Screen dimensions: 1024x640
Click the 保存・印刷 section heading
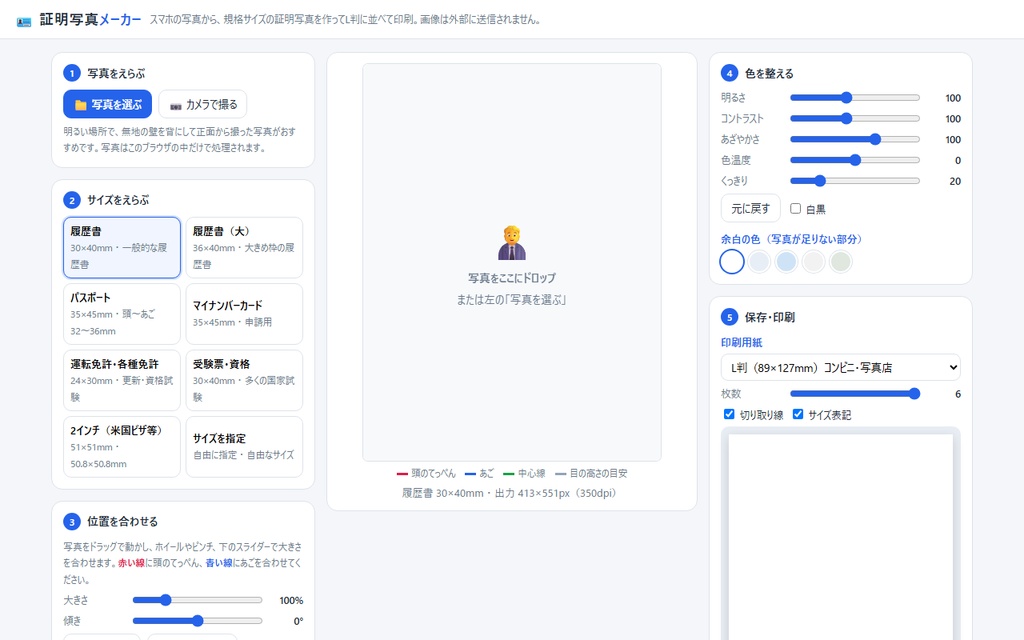coord(770,317)
